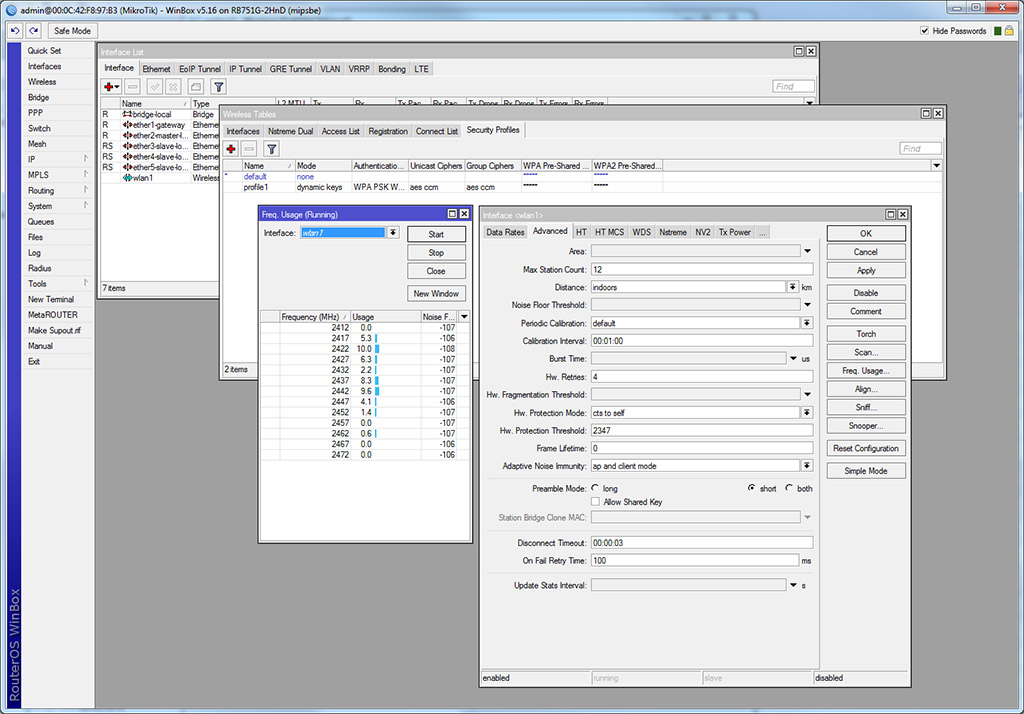Click the Max Station Count input field

pos(700,269)
